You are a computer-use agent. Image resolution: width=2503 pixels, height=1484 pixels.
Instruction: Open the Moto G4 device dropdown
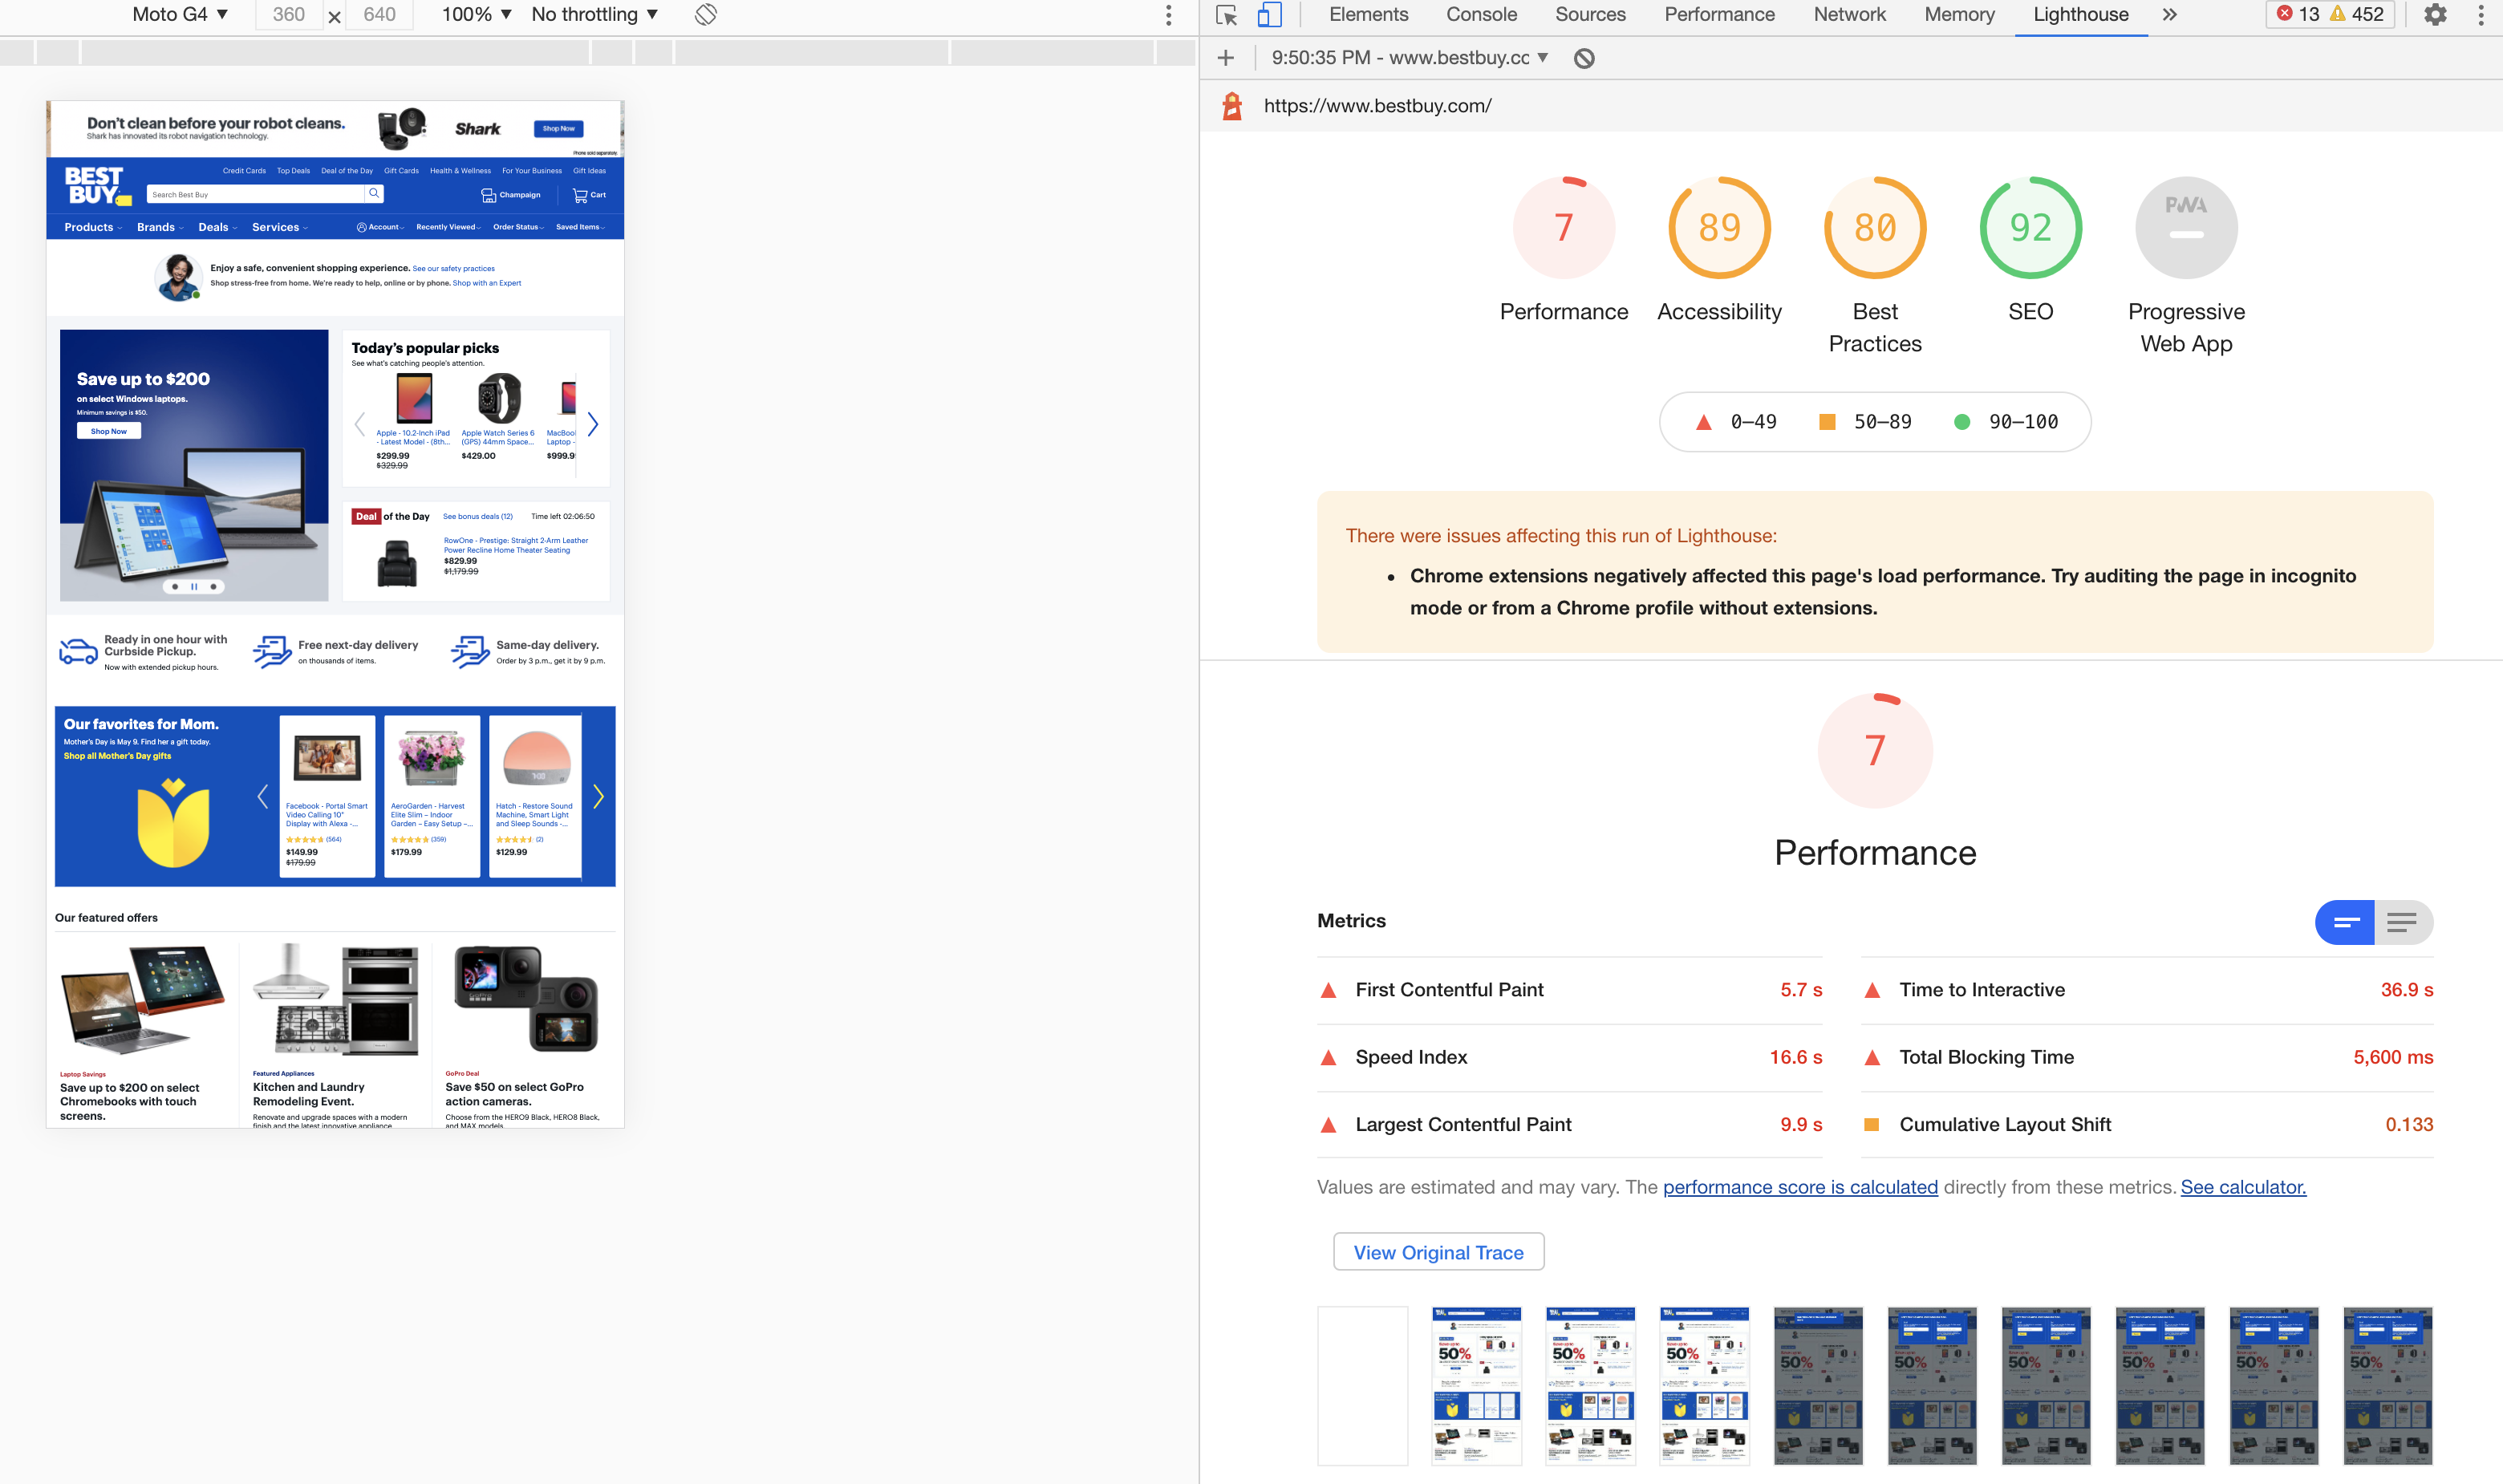click(x=180, y=15)
